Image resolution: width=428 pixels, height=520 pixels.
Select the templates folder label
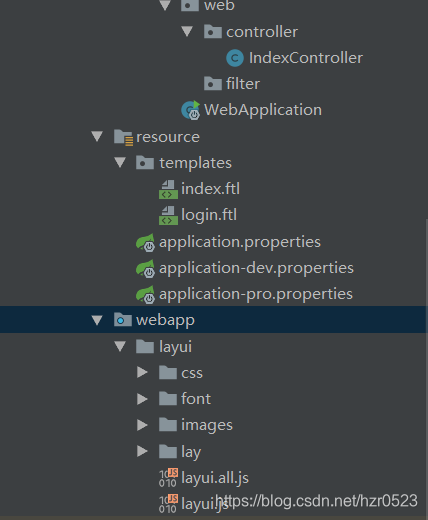click(195, 163)
